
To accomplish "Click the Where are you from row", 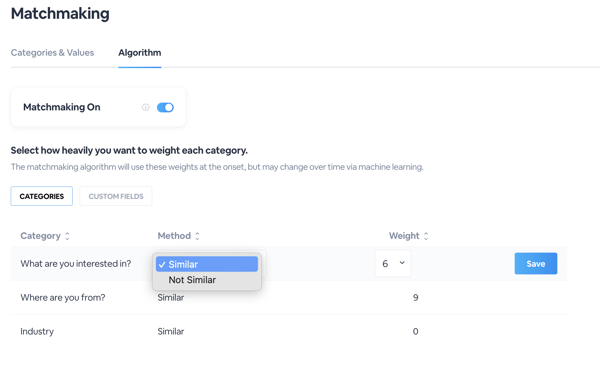I will coord(289,298).
